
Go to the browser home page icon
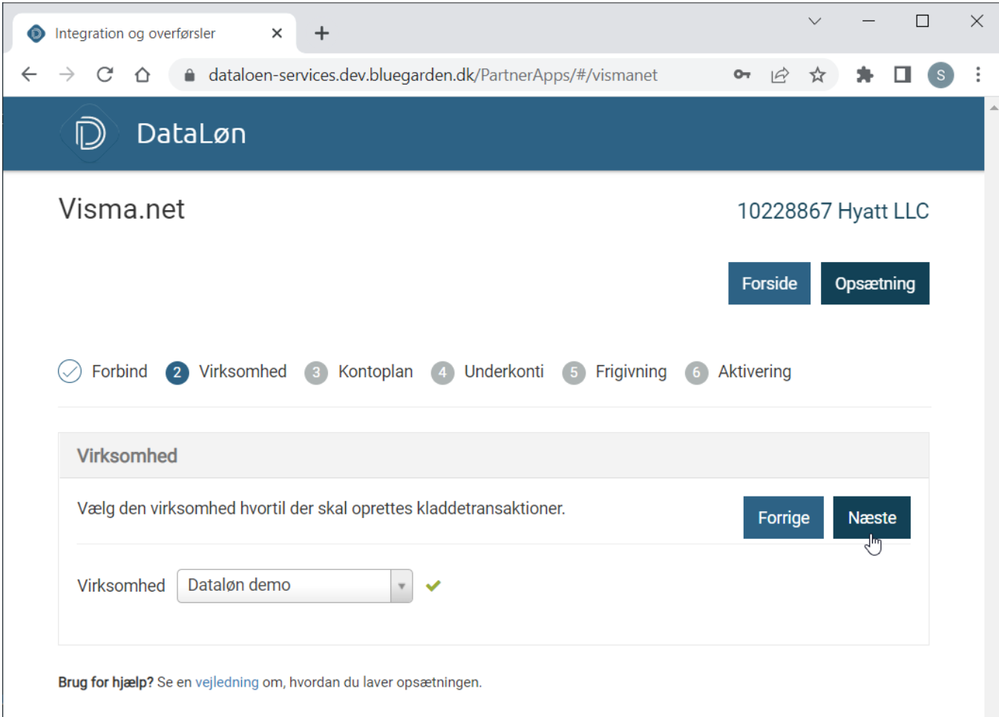(142, 75)
